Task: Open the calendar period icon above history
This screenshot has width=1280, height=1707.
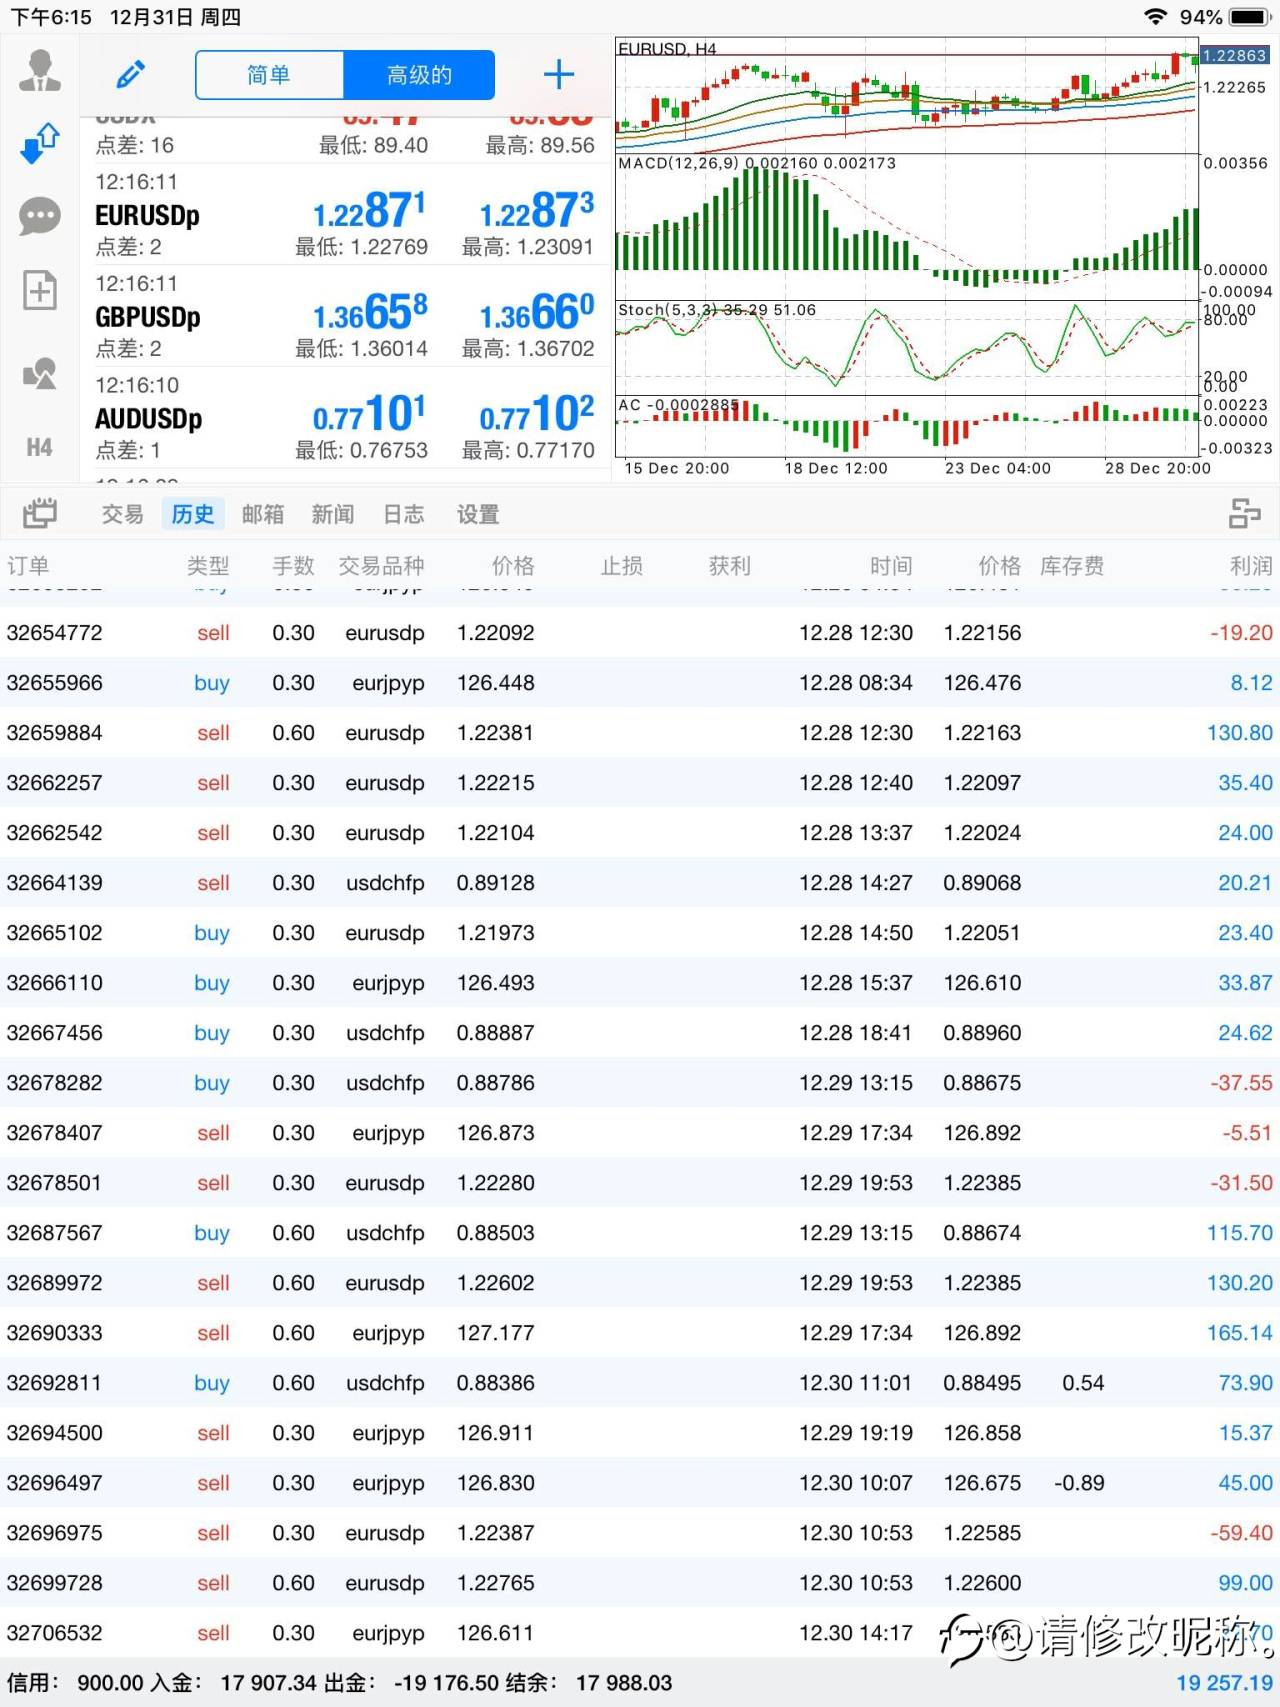Action: [40, 514]
